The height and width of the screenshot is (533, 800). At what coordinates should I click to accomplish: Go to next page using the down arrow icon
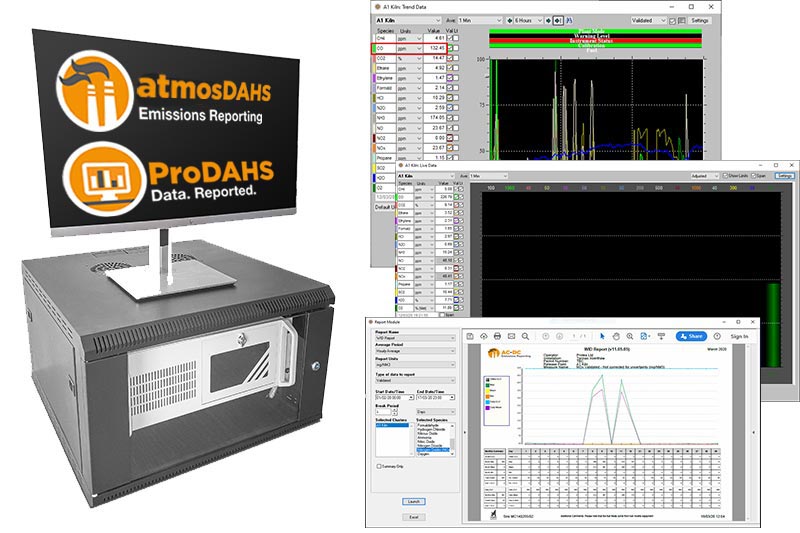pos(559,337)
